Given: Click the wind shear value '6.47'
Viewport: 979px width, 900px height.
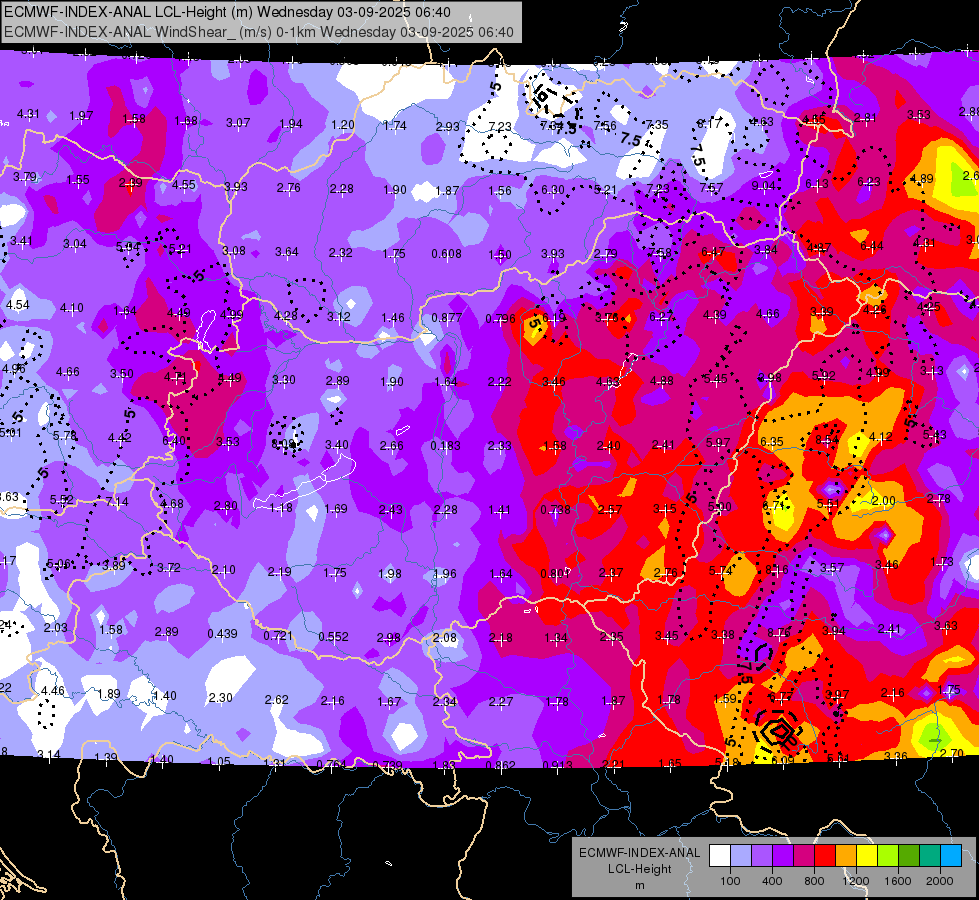Looking at the screenshot, I should click(713, 251).
